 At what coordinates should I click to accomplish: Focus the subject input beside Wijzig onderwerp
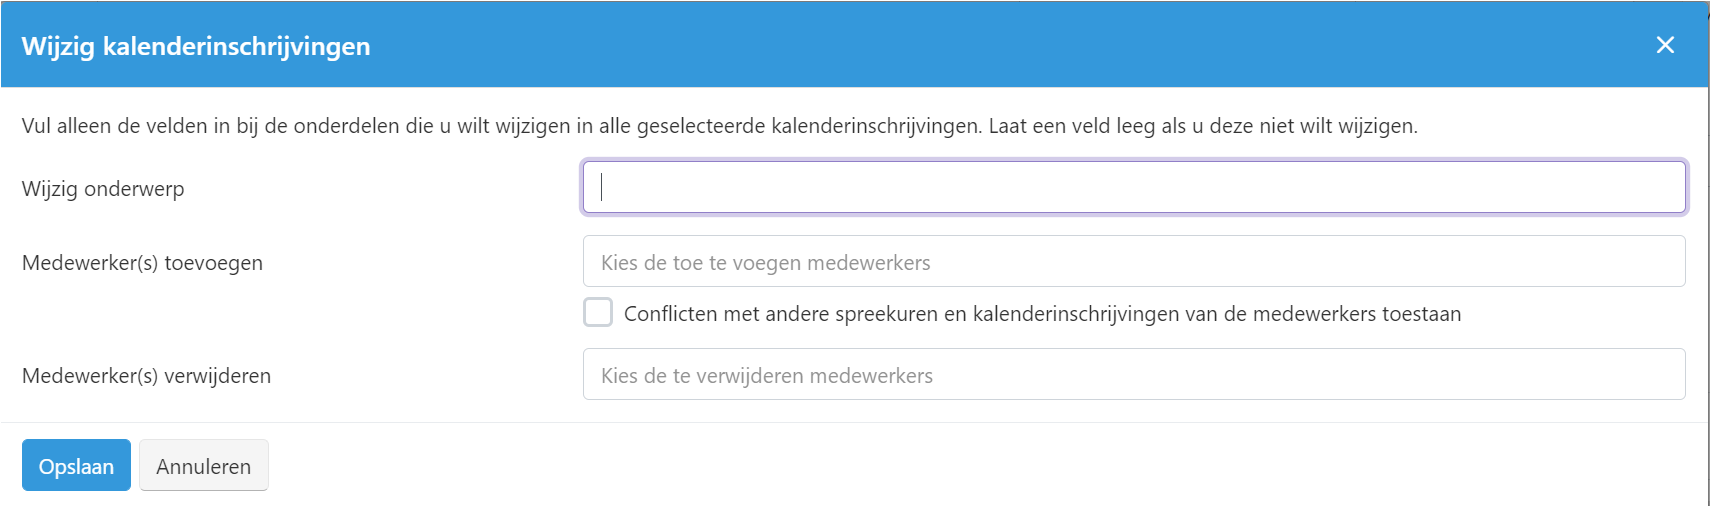pos(1134,187)
